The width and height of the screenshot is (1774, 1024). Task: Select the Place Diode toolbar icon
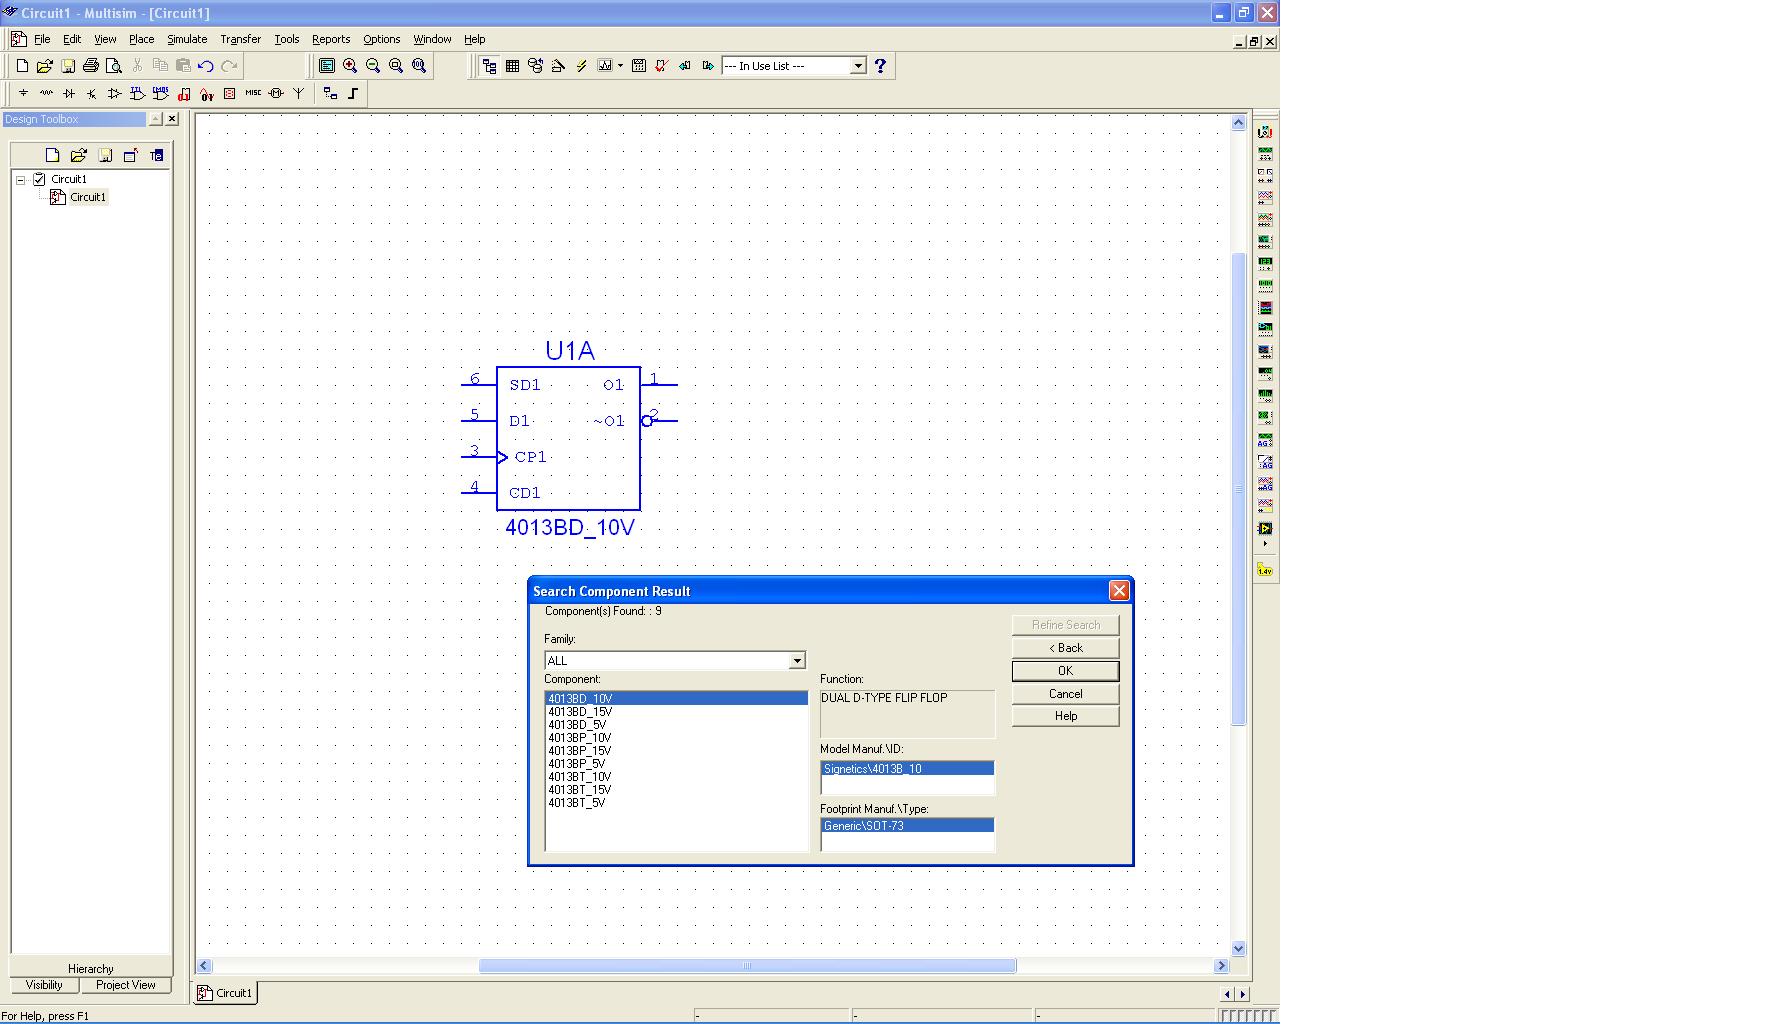pos(69,94)
